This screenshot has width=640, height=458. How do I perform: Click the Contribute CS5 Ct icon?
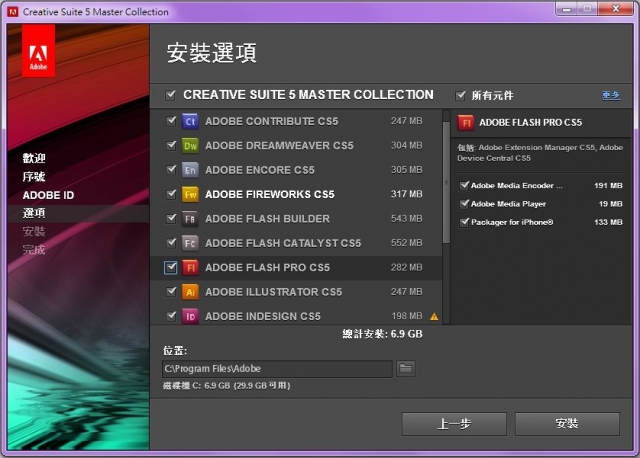[190, 121]
